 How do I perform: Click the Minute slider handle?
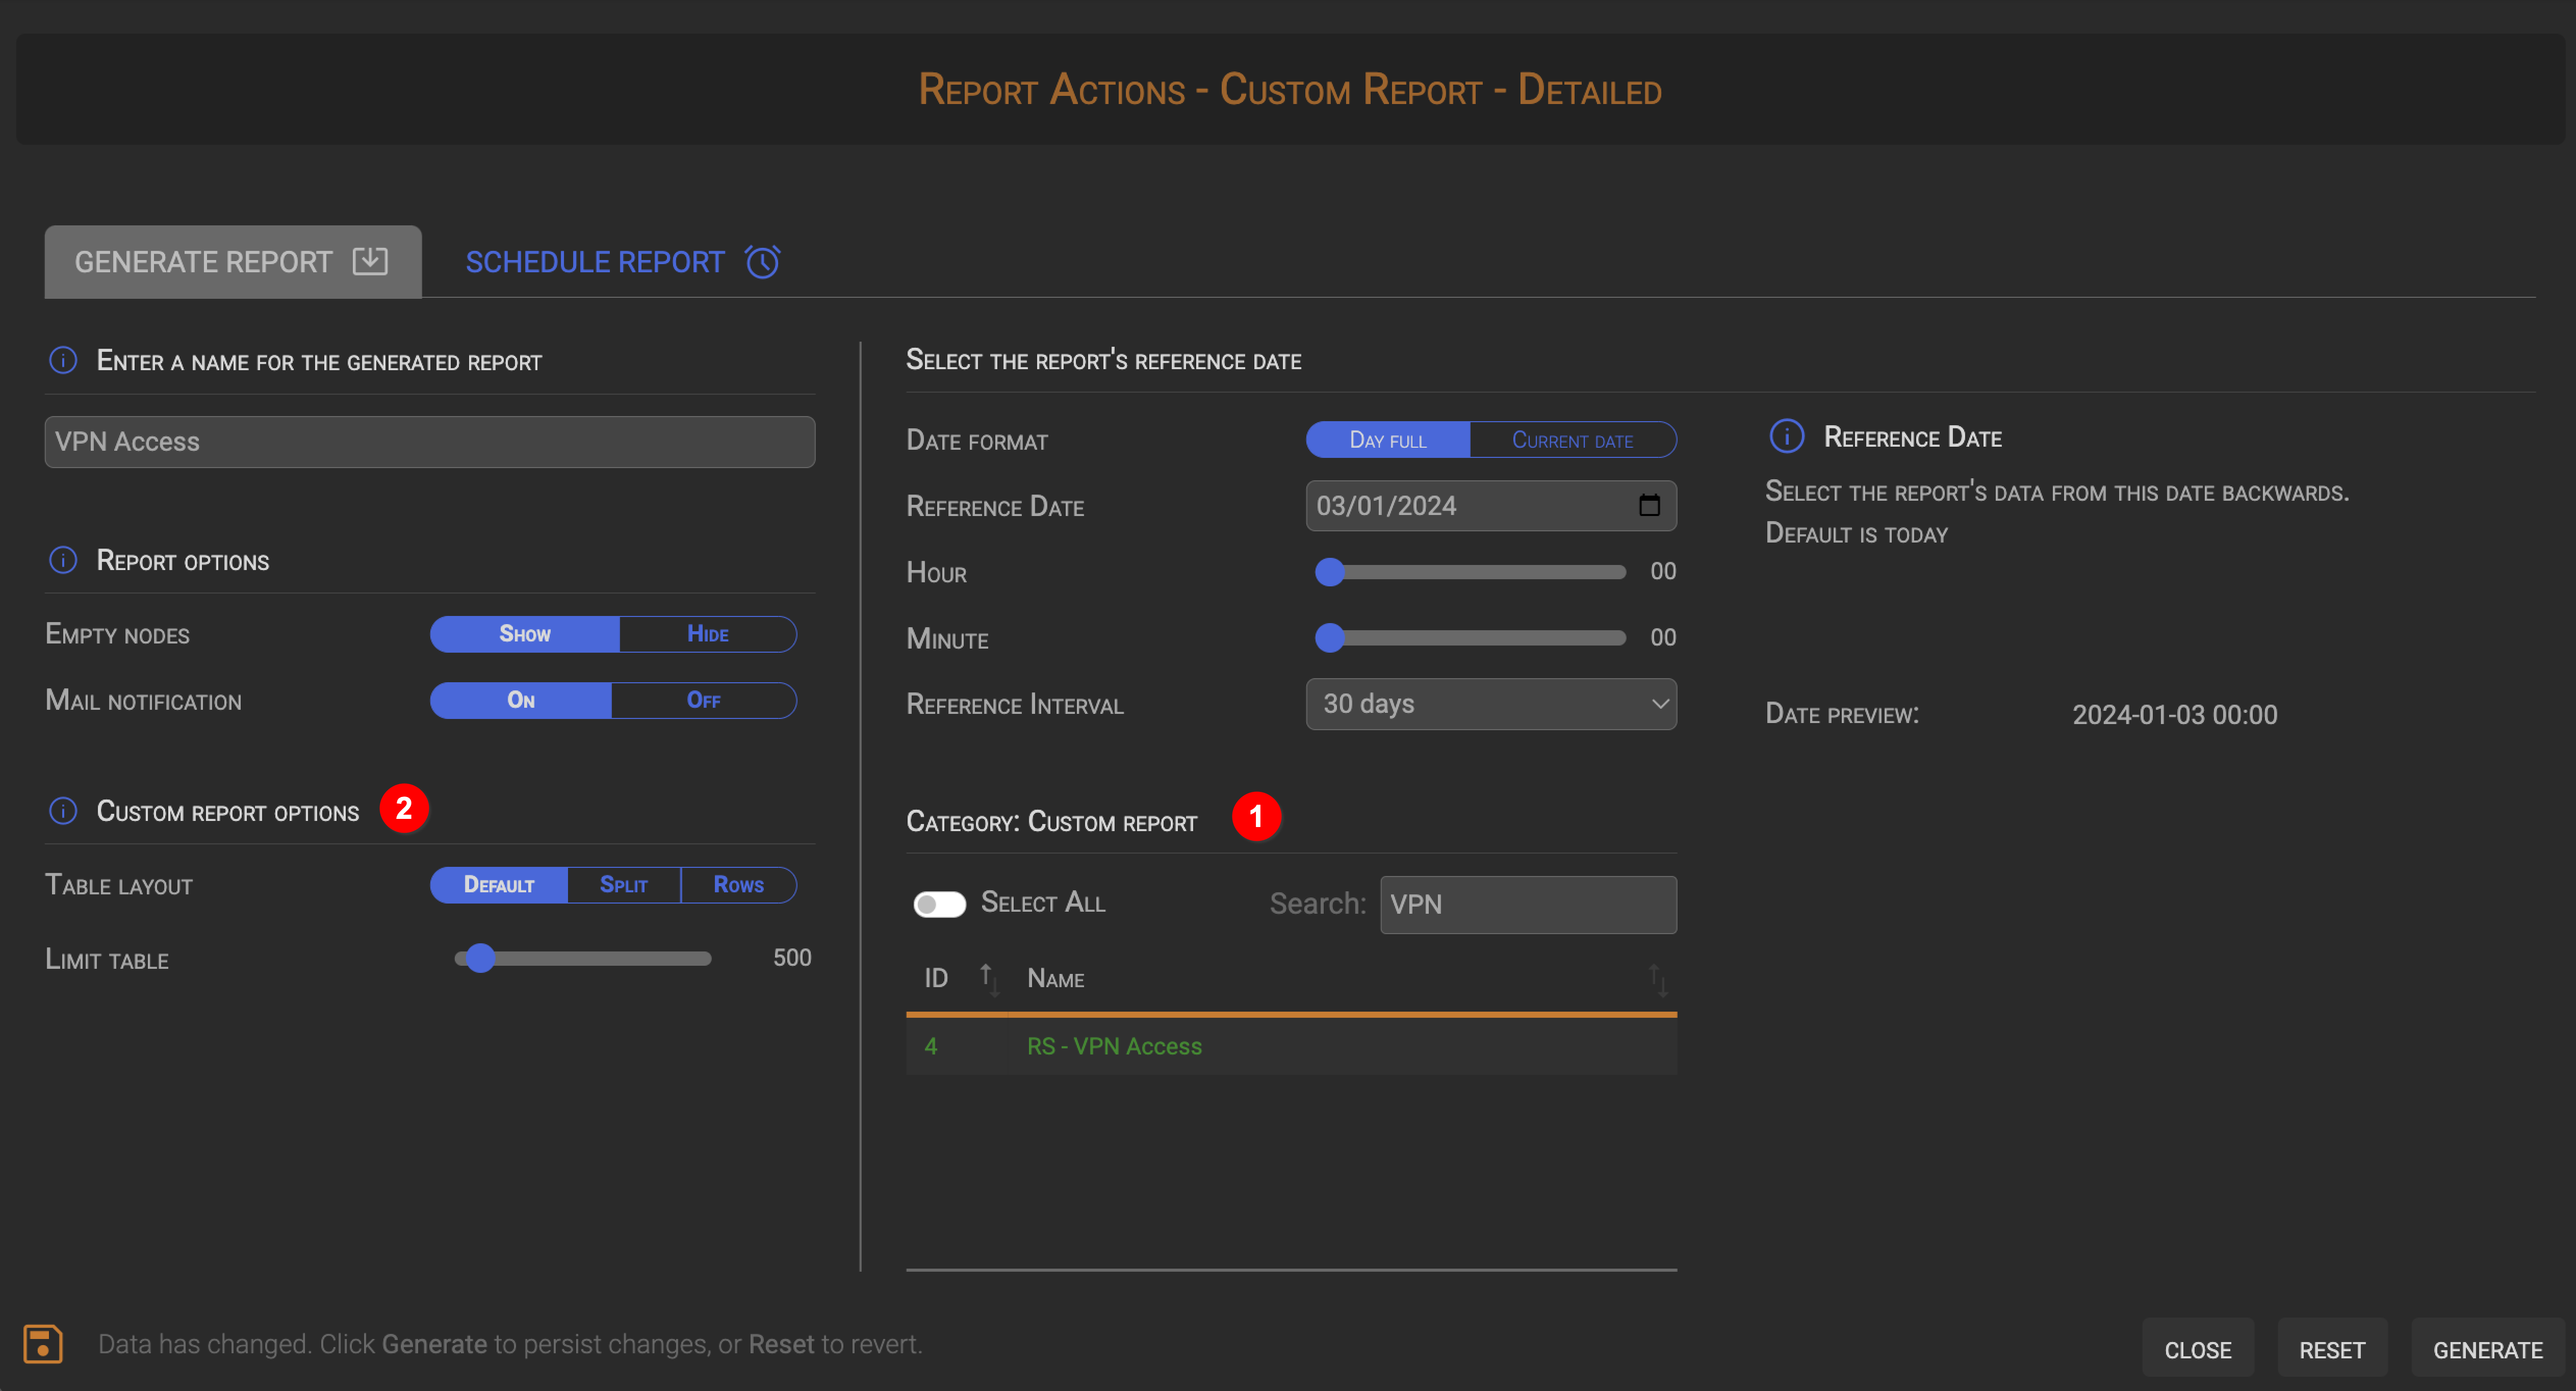point(1330,638)
